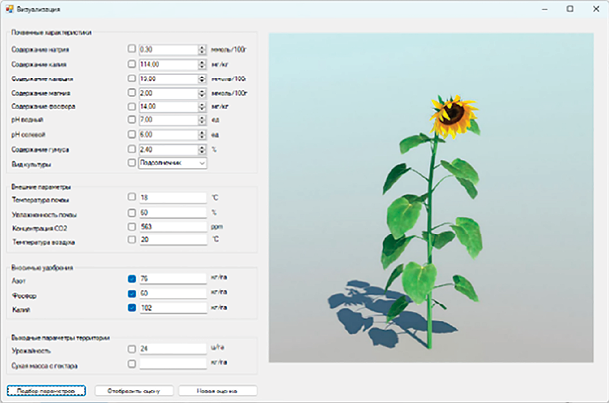This screenshot has height=403, width=609.
Task: Click the Отобразить сцену button
Action: 135,391
